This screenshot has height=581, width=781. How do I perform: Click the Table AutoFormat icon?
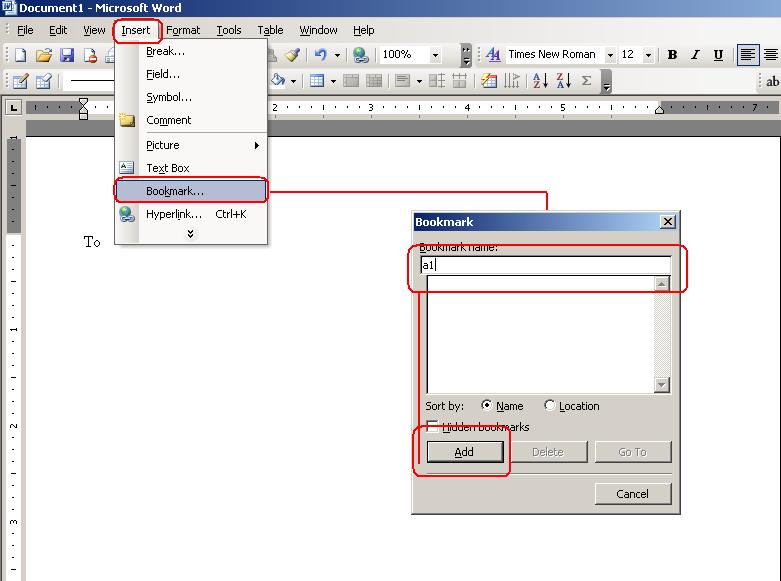point(489,81)
